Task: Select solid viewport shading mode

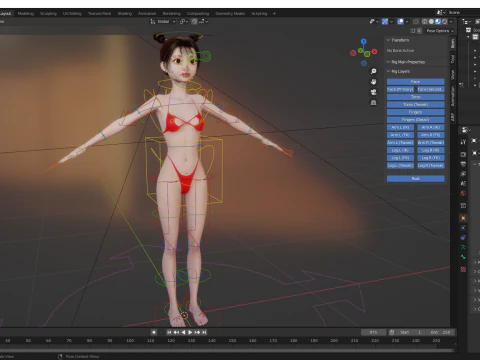Action: 431,21
